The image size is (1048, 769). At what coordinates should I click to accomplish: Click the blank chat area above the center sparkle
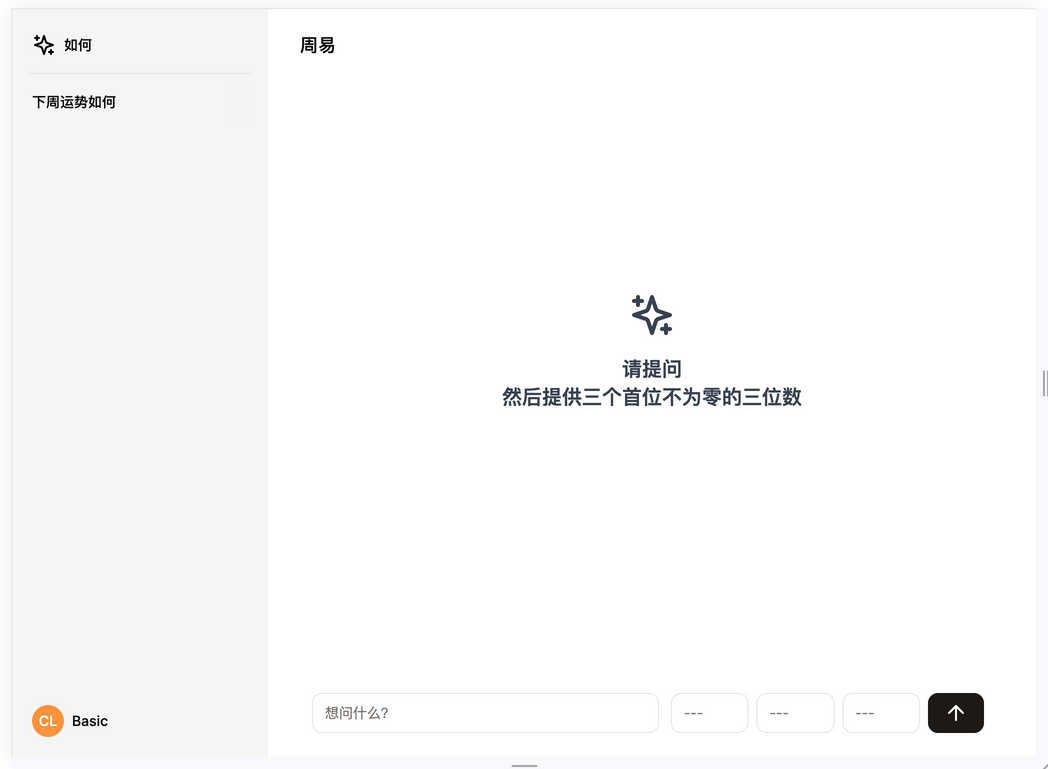(x=652, y=180)
